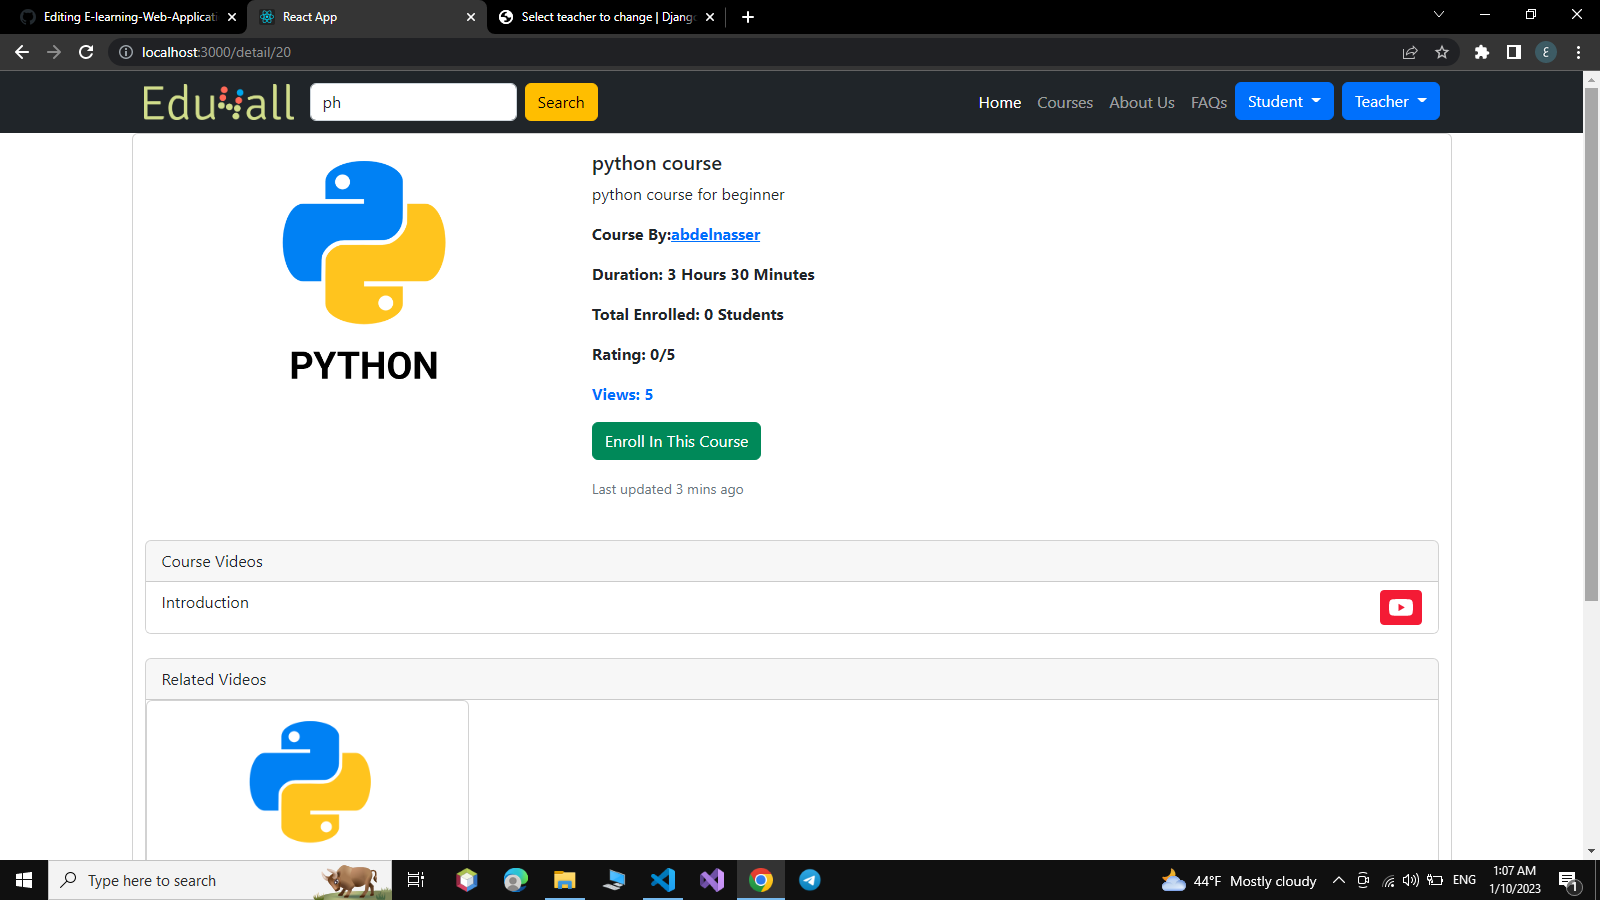Open Telegram from the taskbar
This screenshot has height=900, width=1600.
pyautogui.click(x=809, y=880)
